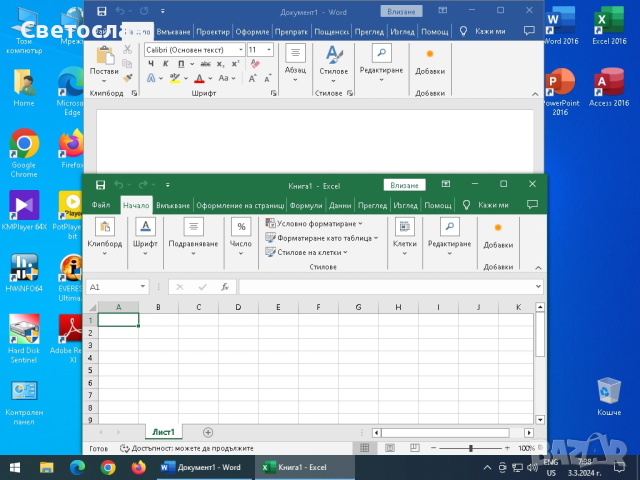
Task: Add a new sheet with the plus icon
Action: coord(208,432)
